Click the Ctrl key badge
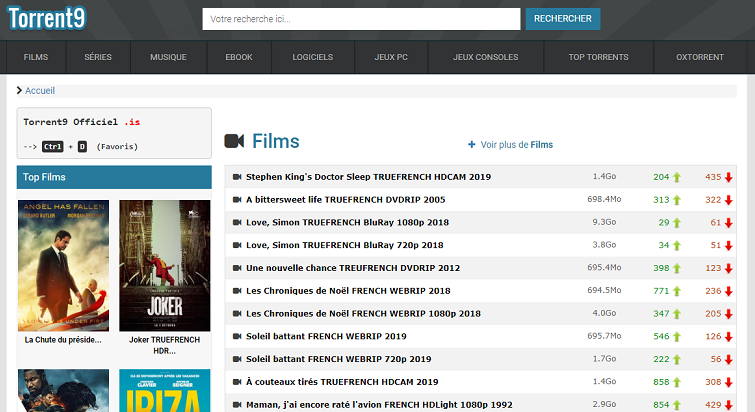755x412 pixels. coord(52,146)
